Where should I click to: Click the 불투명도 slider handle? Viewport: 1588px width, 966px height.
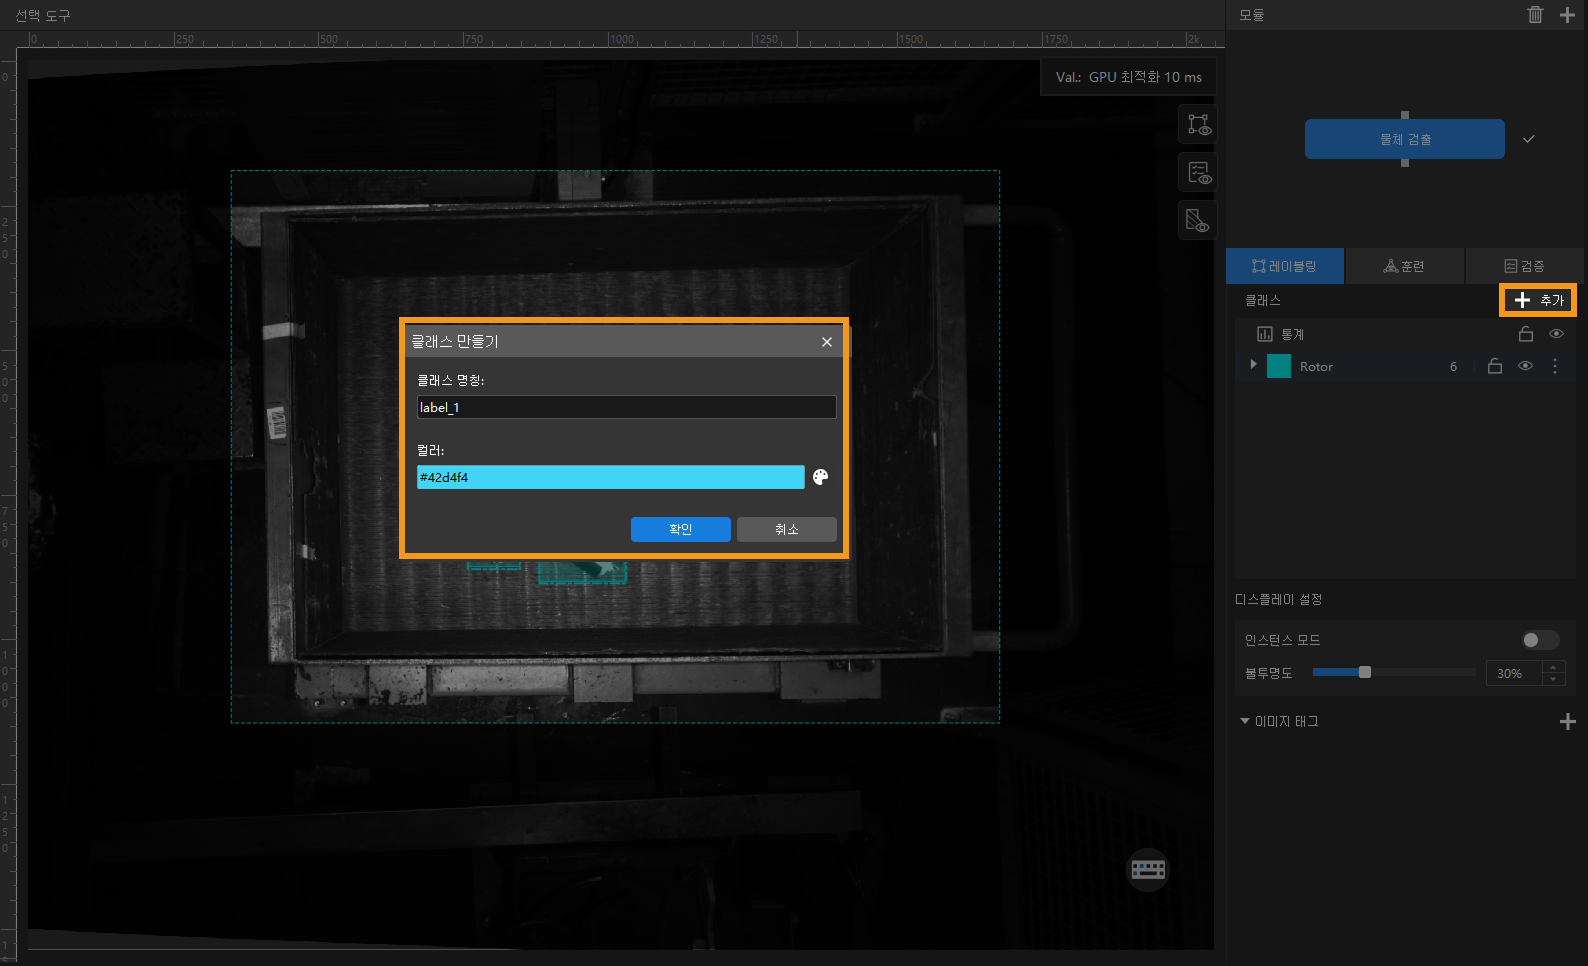1365,672
